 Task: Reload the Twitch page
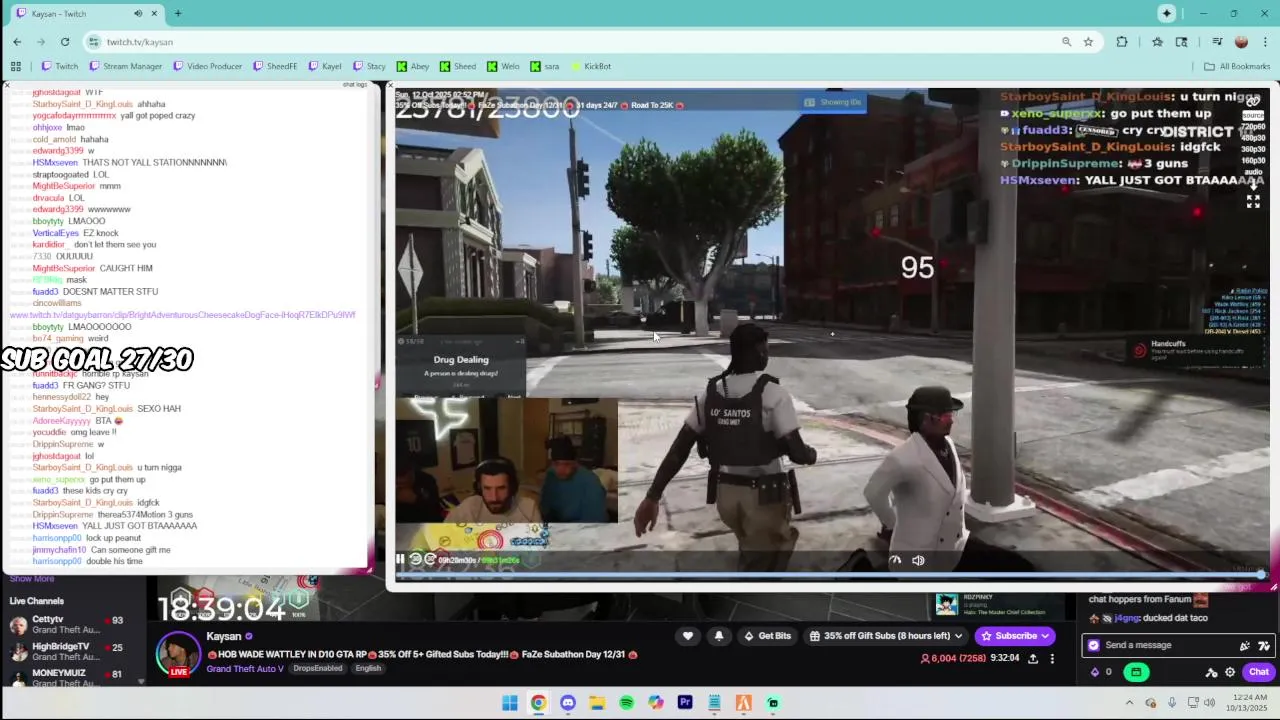coord(65,42)
